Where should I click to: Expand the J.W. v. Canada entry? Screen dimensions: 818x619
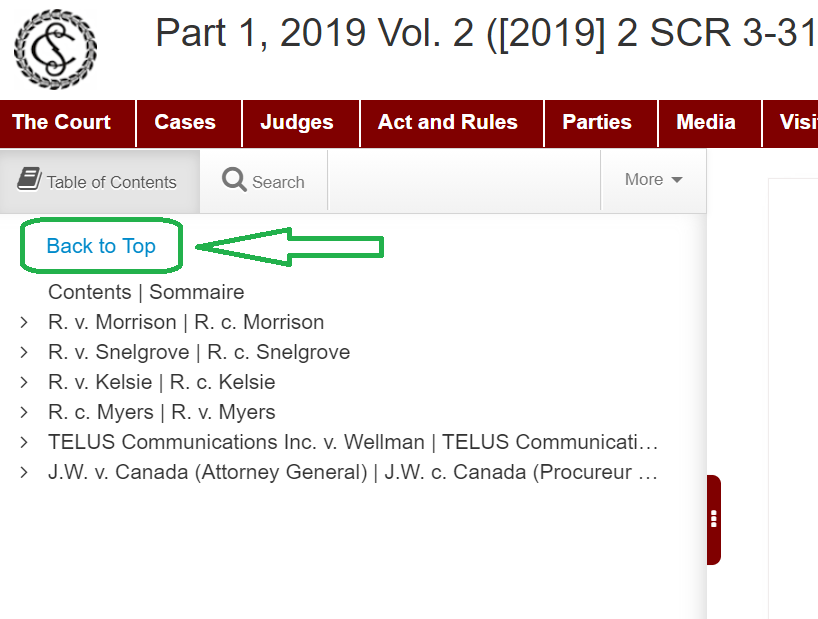[24, 473]
